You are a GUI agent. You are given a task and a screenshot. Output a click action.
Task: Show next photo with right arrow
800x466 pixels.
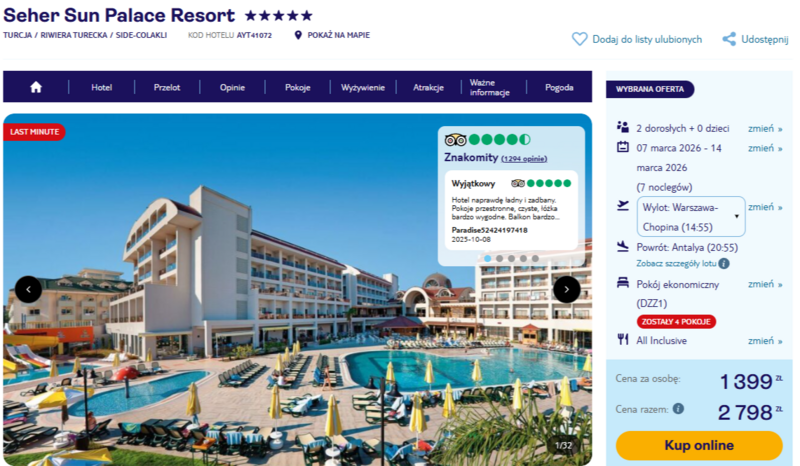tap(566, 289)
